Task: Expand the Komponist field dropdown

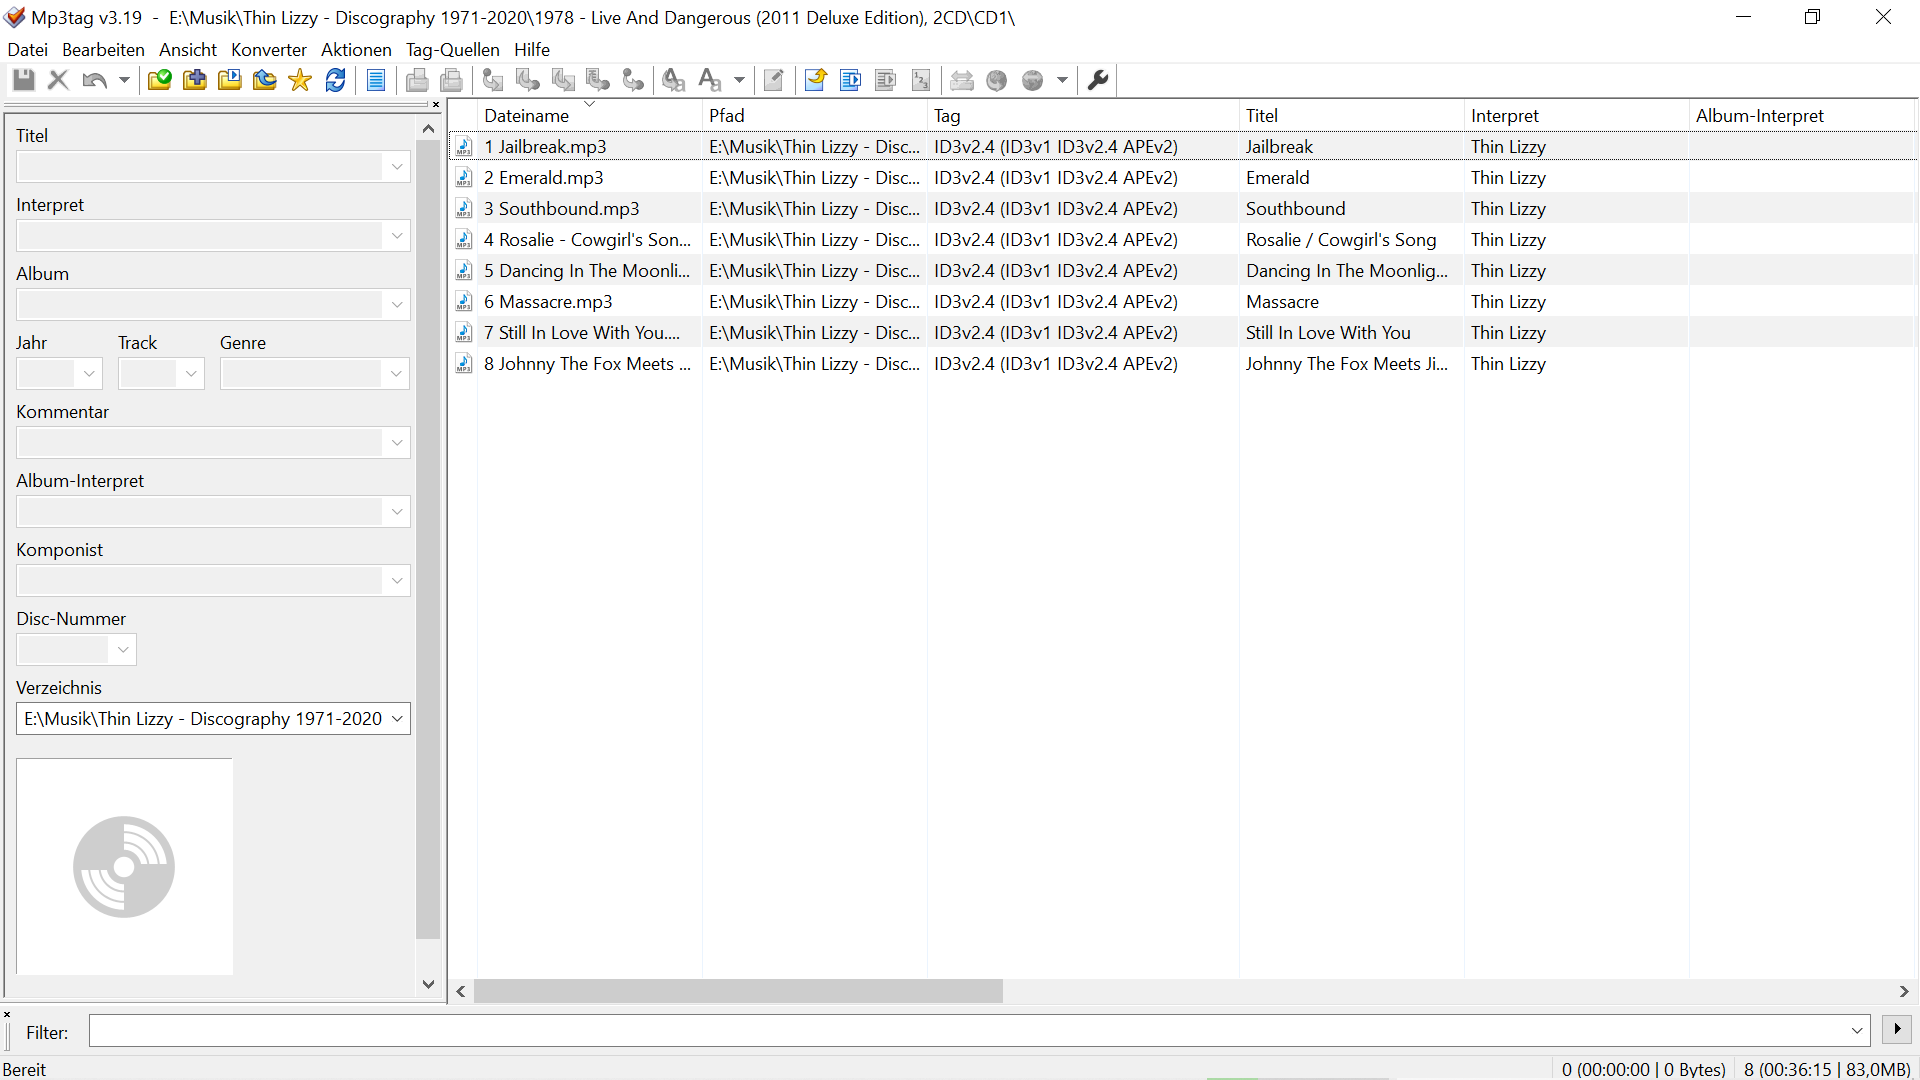Action: [x=397, y=581]
